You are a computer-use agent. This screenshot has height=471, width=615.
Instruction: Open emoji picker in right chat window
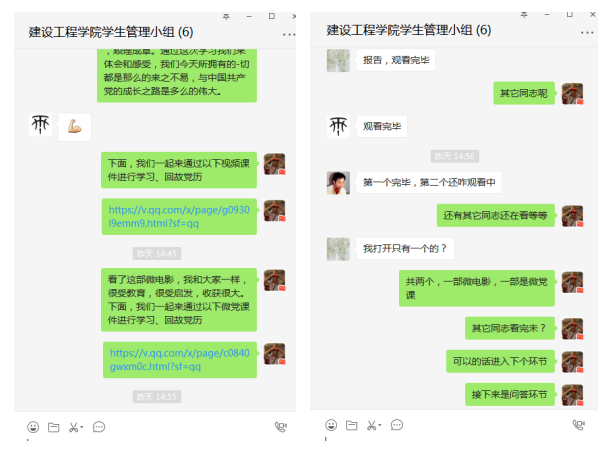click(x=331, y=425)
